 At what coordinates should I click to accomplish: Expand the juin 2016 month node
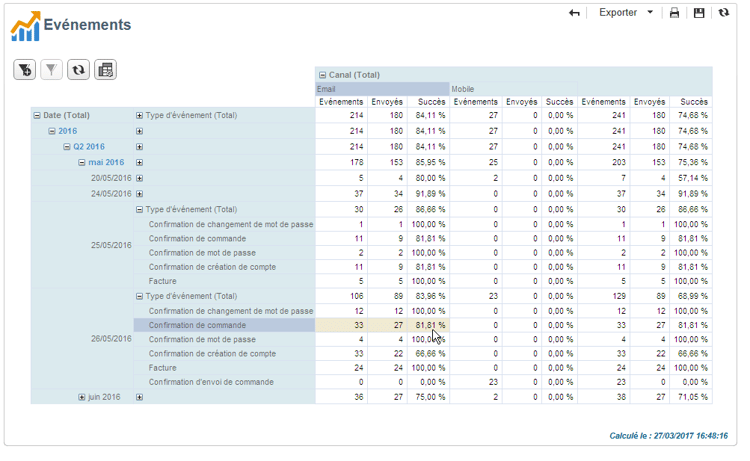(x=82, y=397)
